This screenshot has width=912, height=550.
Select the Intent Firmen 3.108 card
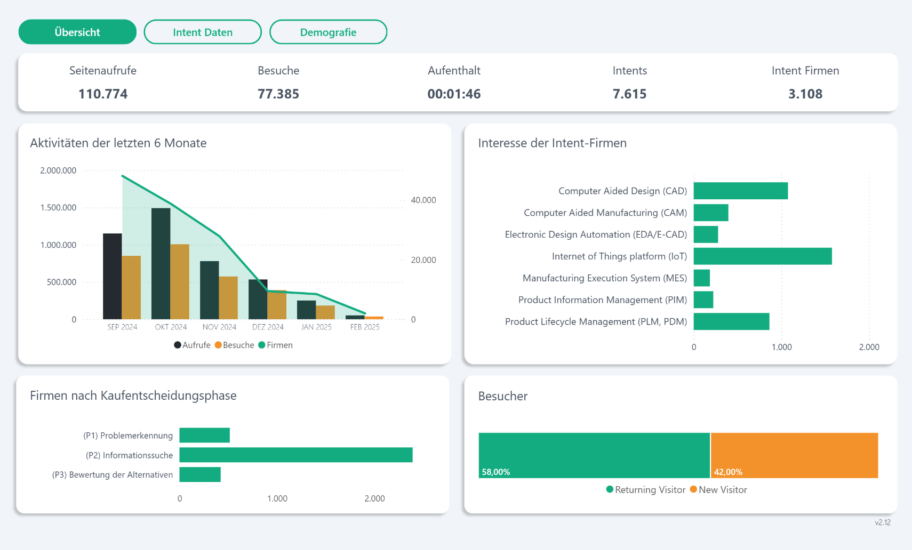pyautogui.click(x=805, y=83)
